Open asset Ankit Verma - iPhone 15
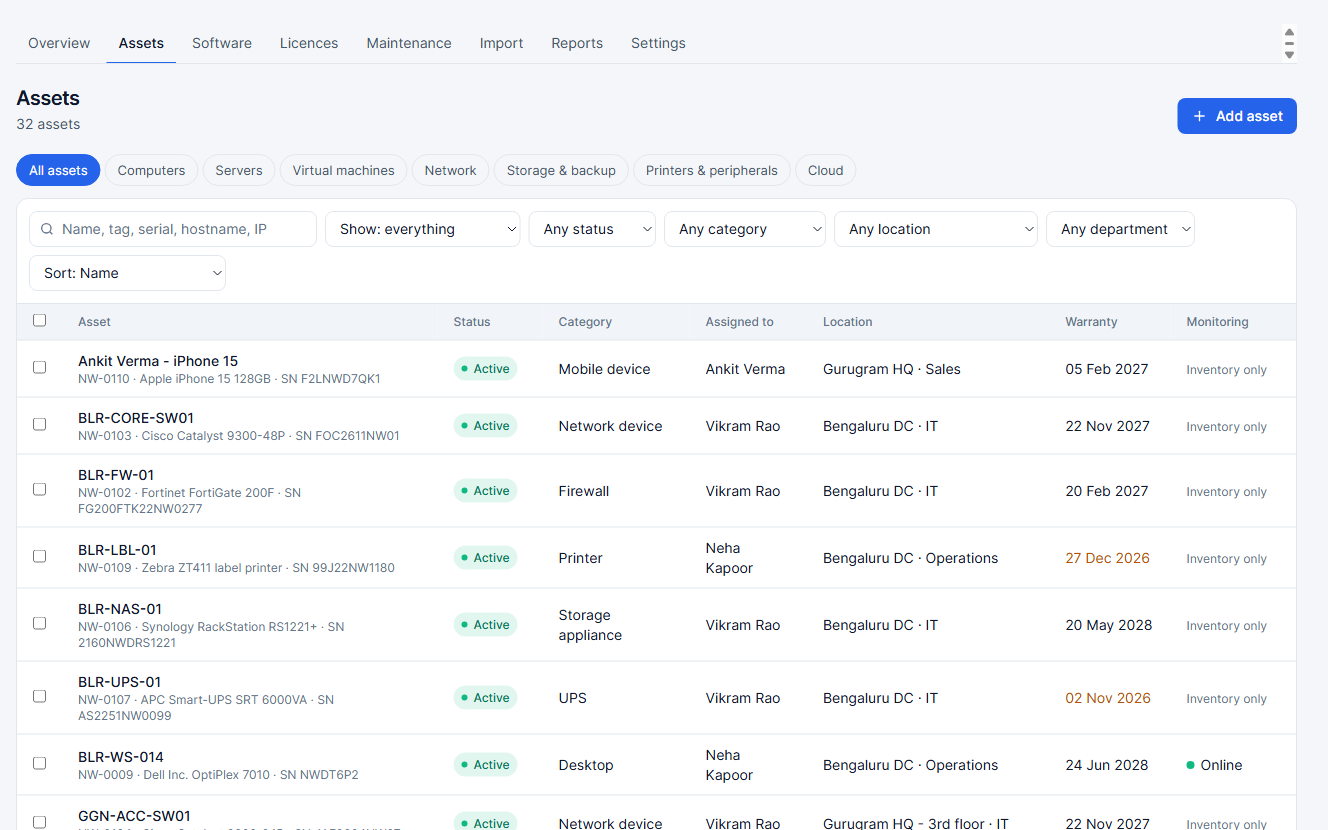 coord(158,361)
